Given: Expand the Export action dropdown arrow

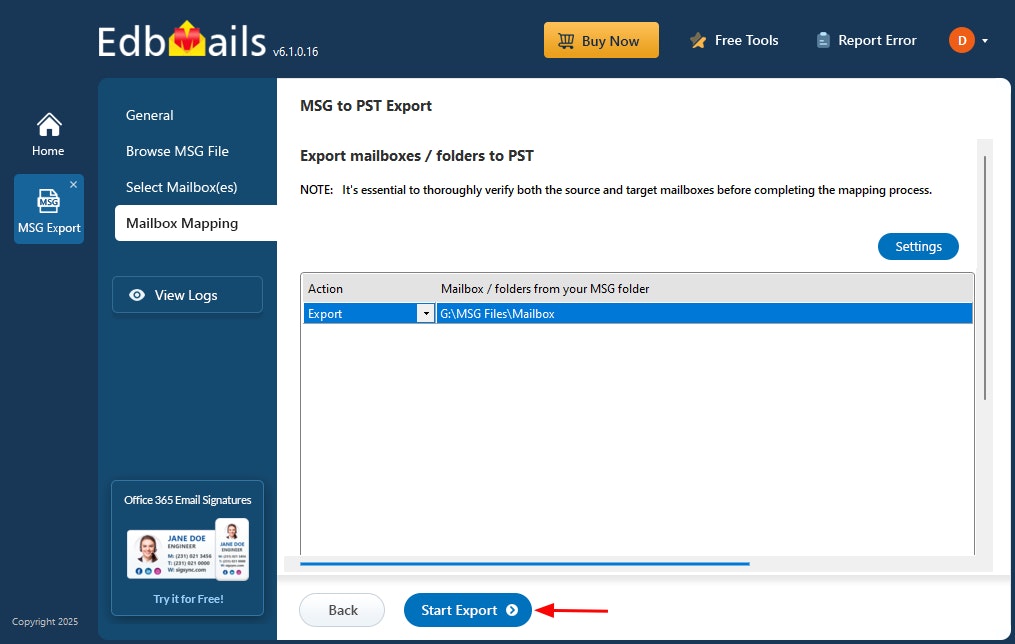Looking at the screenshot, I should click(425, 314).
